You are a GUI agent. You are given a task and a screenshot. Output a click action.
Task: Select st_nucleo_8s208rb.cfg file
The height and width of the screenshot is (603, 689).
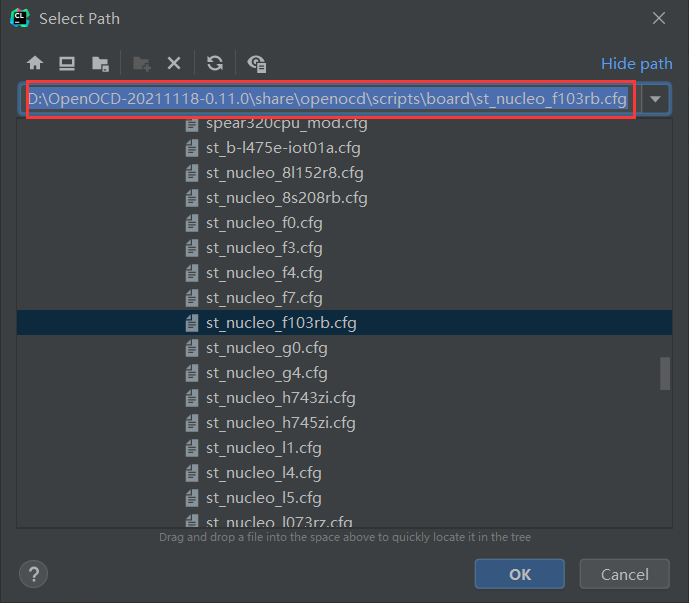(286, 198)
